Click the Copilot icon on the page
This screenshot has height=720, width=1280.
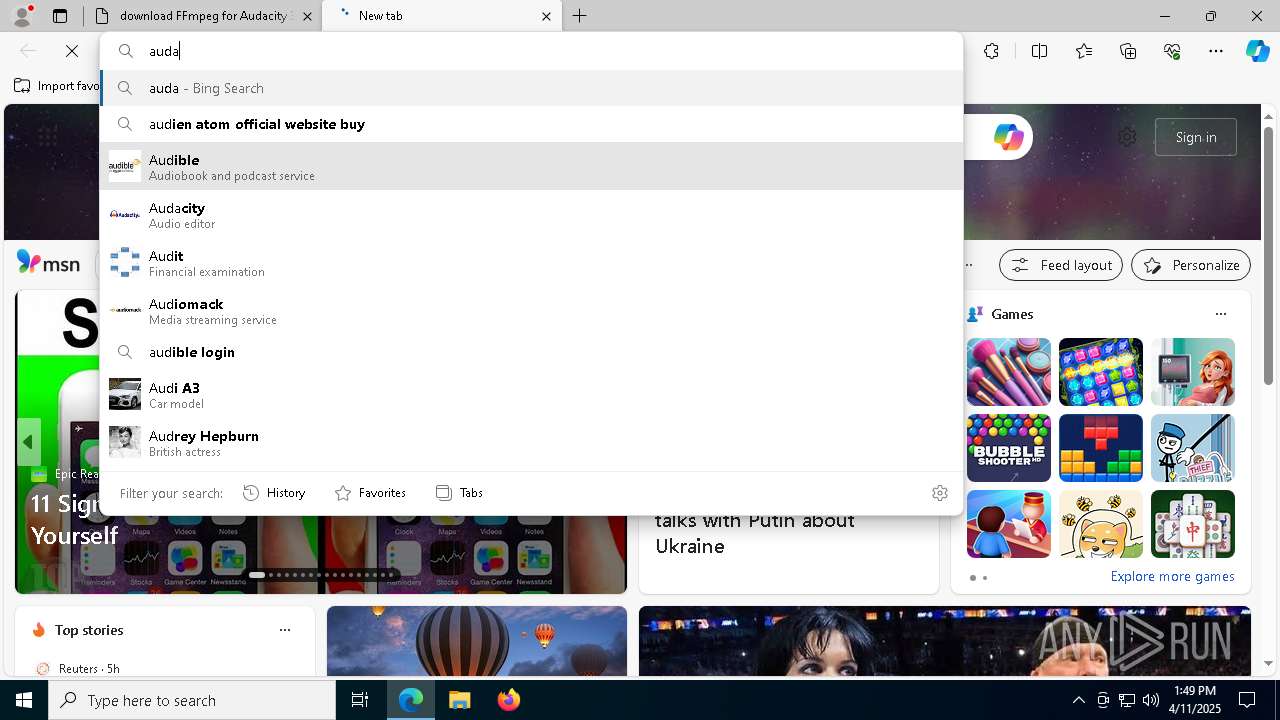(1008, 137)
